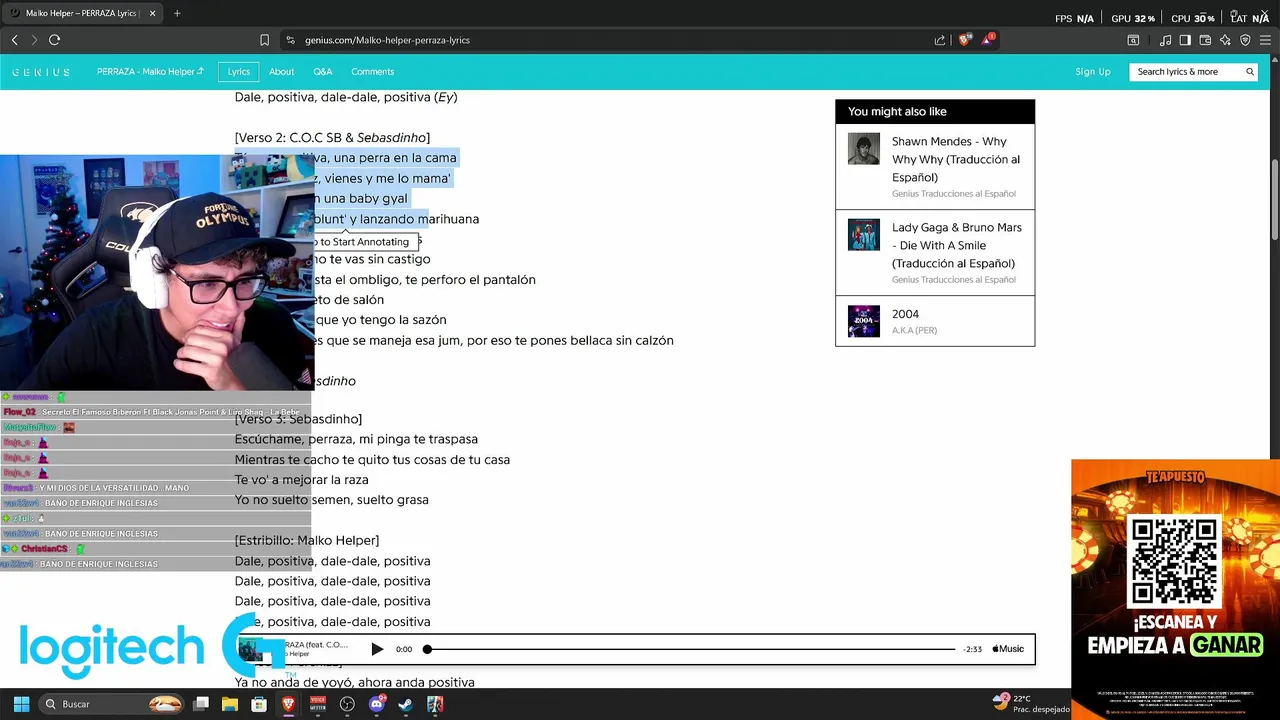Click the PERRAZA cover art in the player
This screenshot has height=720, width=1280.
(250, 649)
